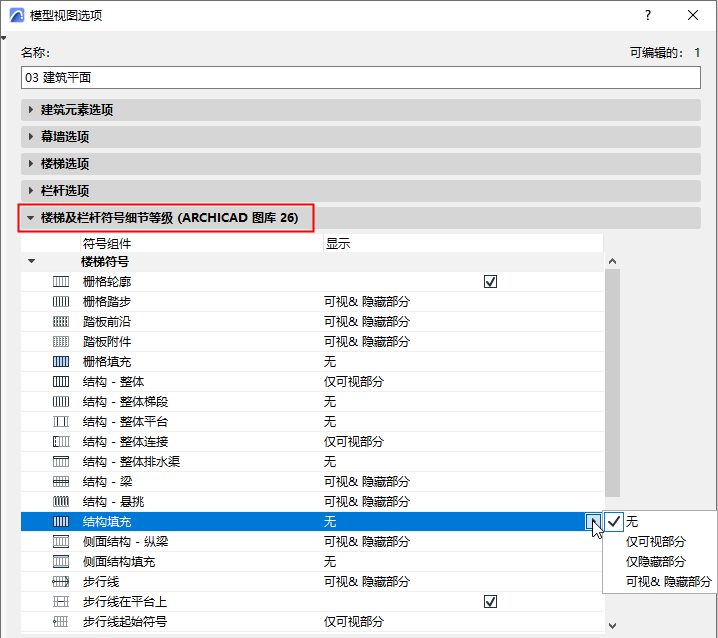Click the 步行线在平台上 row icon
Screen dimensions: 718x638
pyautogui.click(x=61, y=602)
